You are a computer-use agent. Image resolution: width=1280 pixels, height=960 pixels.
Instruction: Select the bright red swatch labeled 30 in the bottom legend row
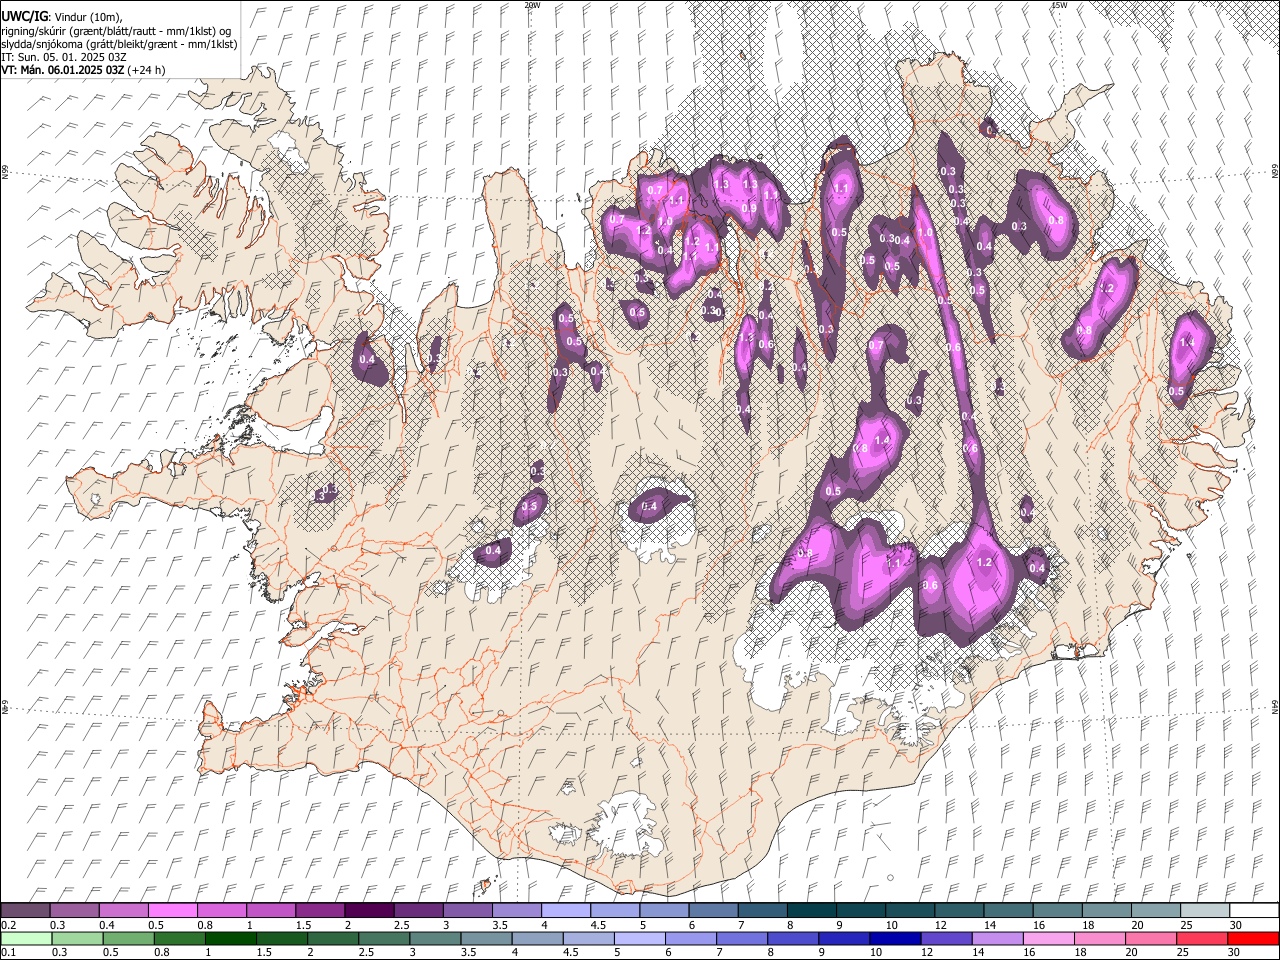click(1252, 939)
